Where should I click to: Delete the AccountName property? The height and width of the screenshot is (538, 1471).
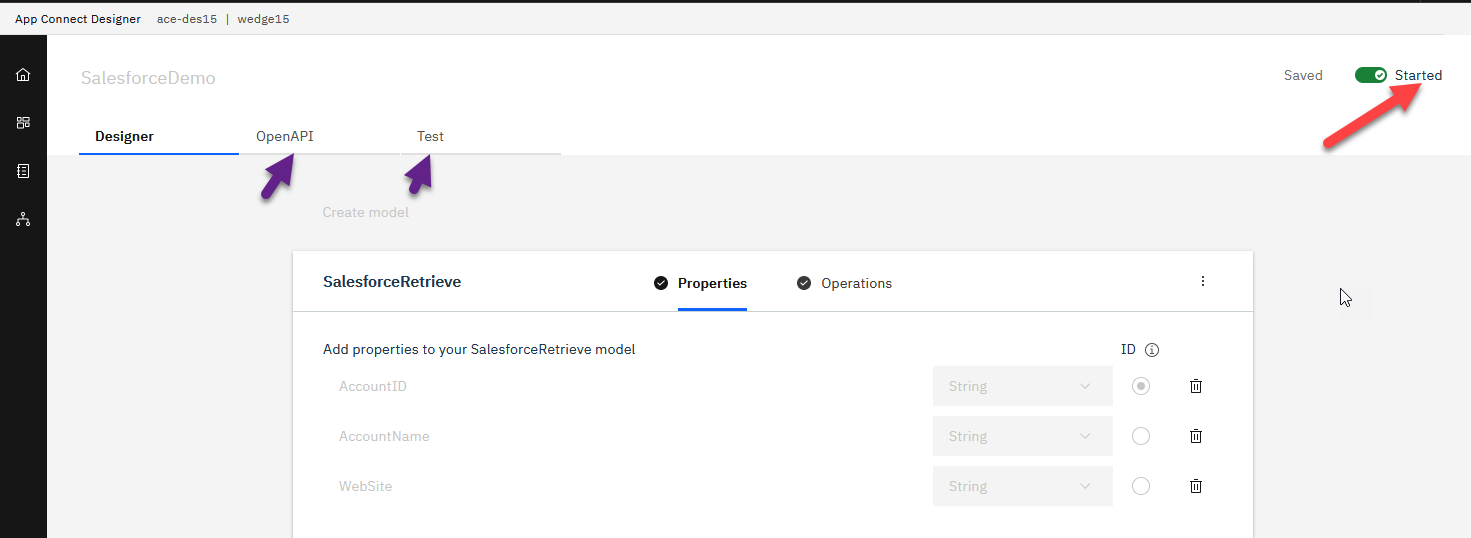click(1196, 436)
